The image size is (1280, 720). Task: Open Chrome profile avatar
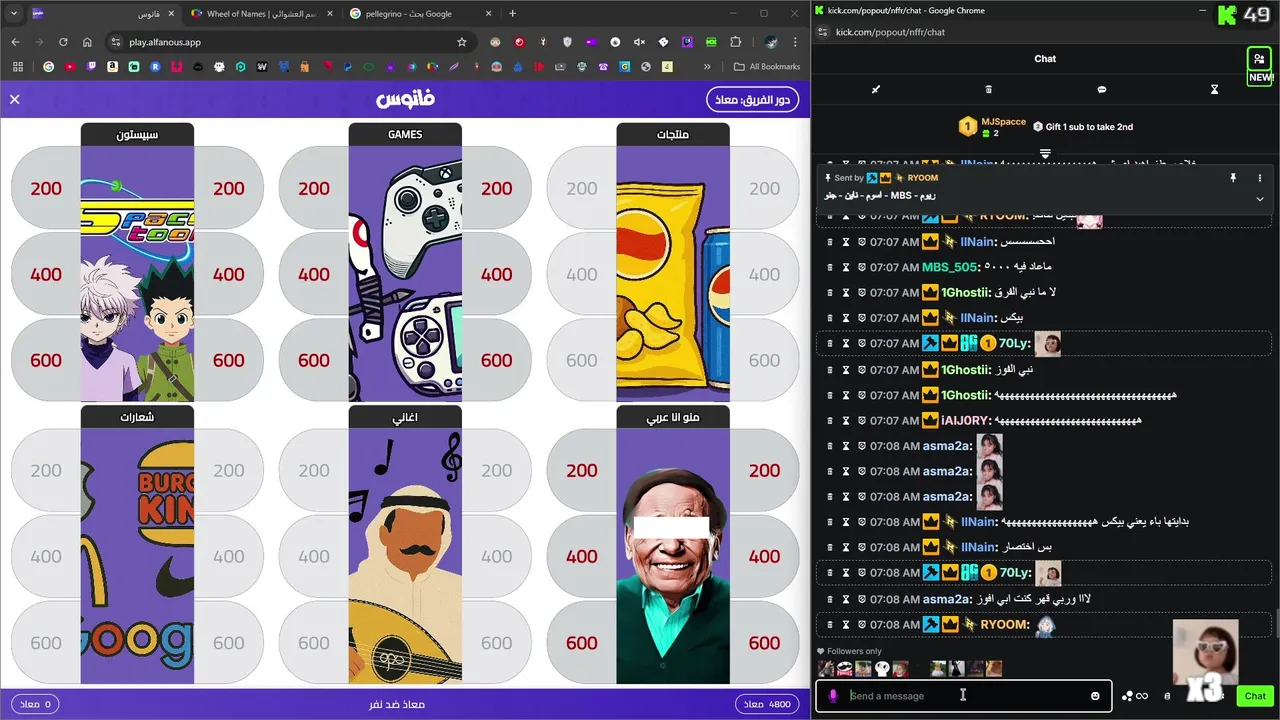(771, 42)
